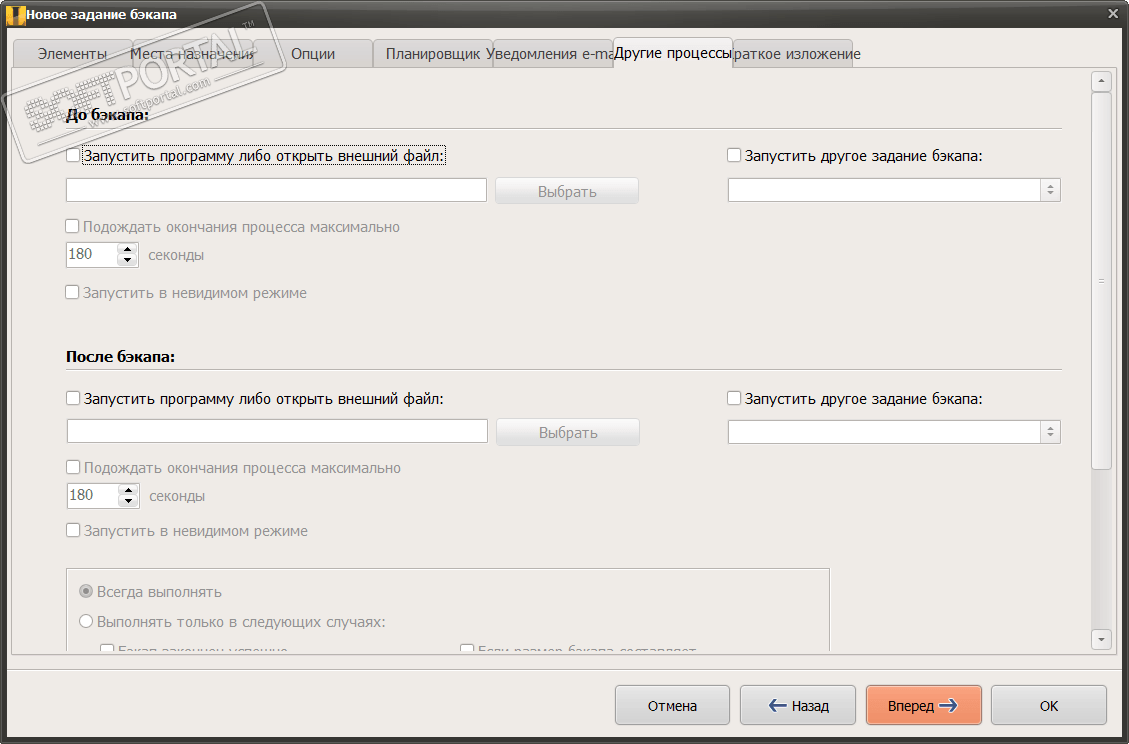Screen dimensions: 1129x744
Task: Toggle 'Запустить программу' checkbox under После бэкапа
Action: (x=73, y=398)
